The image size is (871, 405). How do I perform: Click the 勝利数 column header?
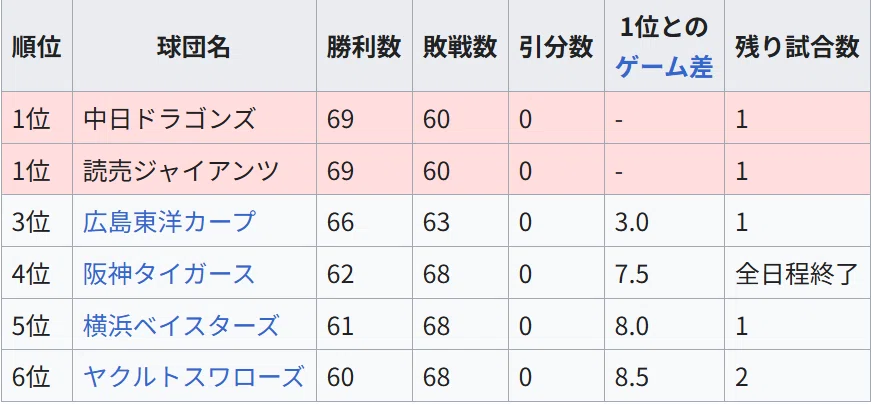point(364,46)
